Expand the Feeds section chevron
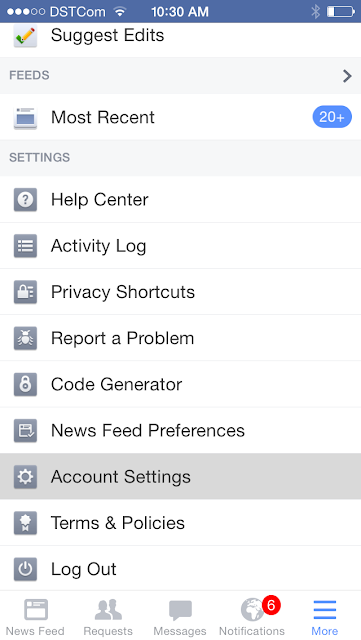The width and height of the screenshot is (361, 640). click(x=347, y=76)
